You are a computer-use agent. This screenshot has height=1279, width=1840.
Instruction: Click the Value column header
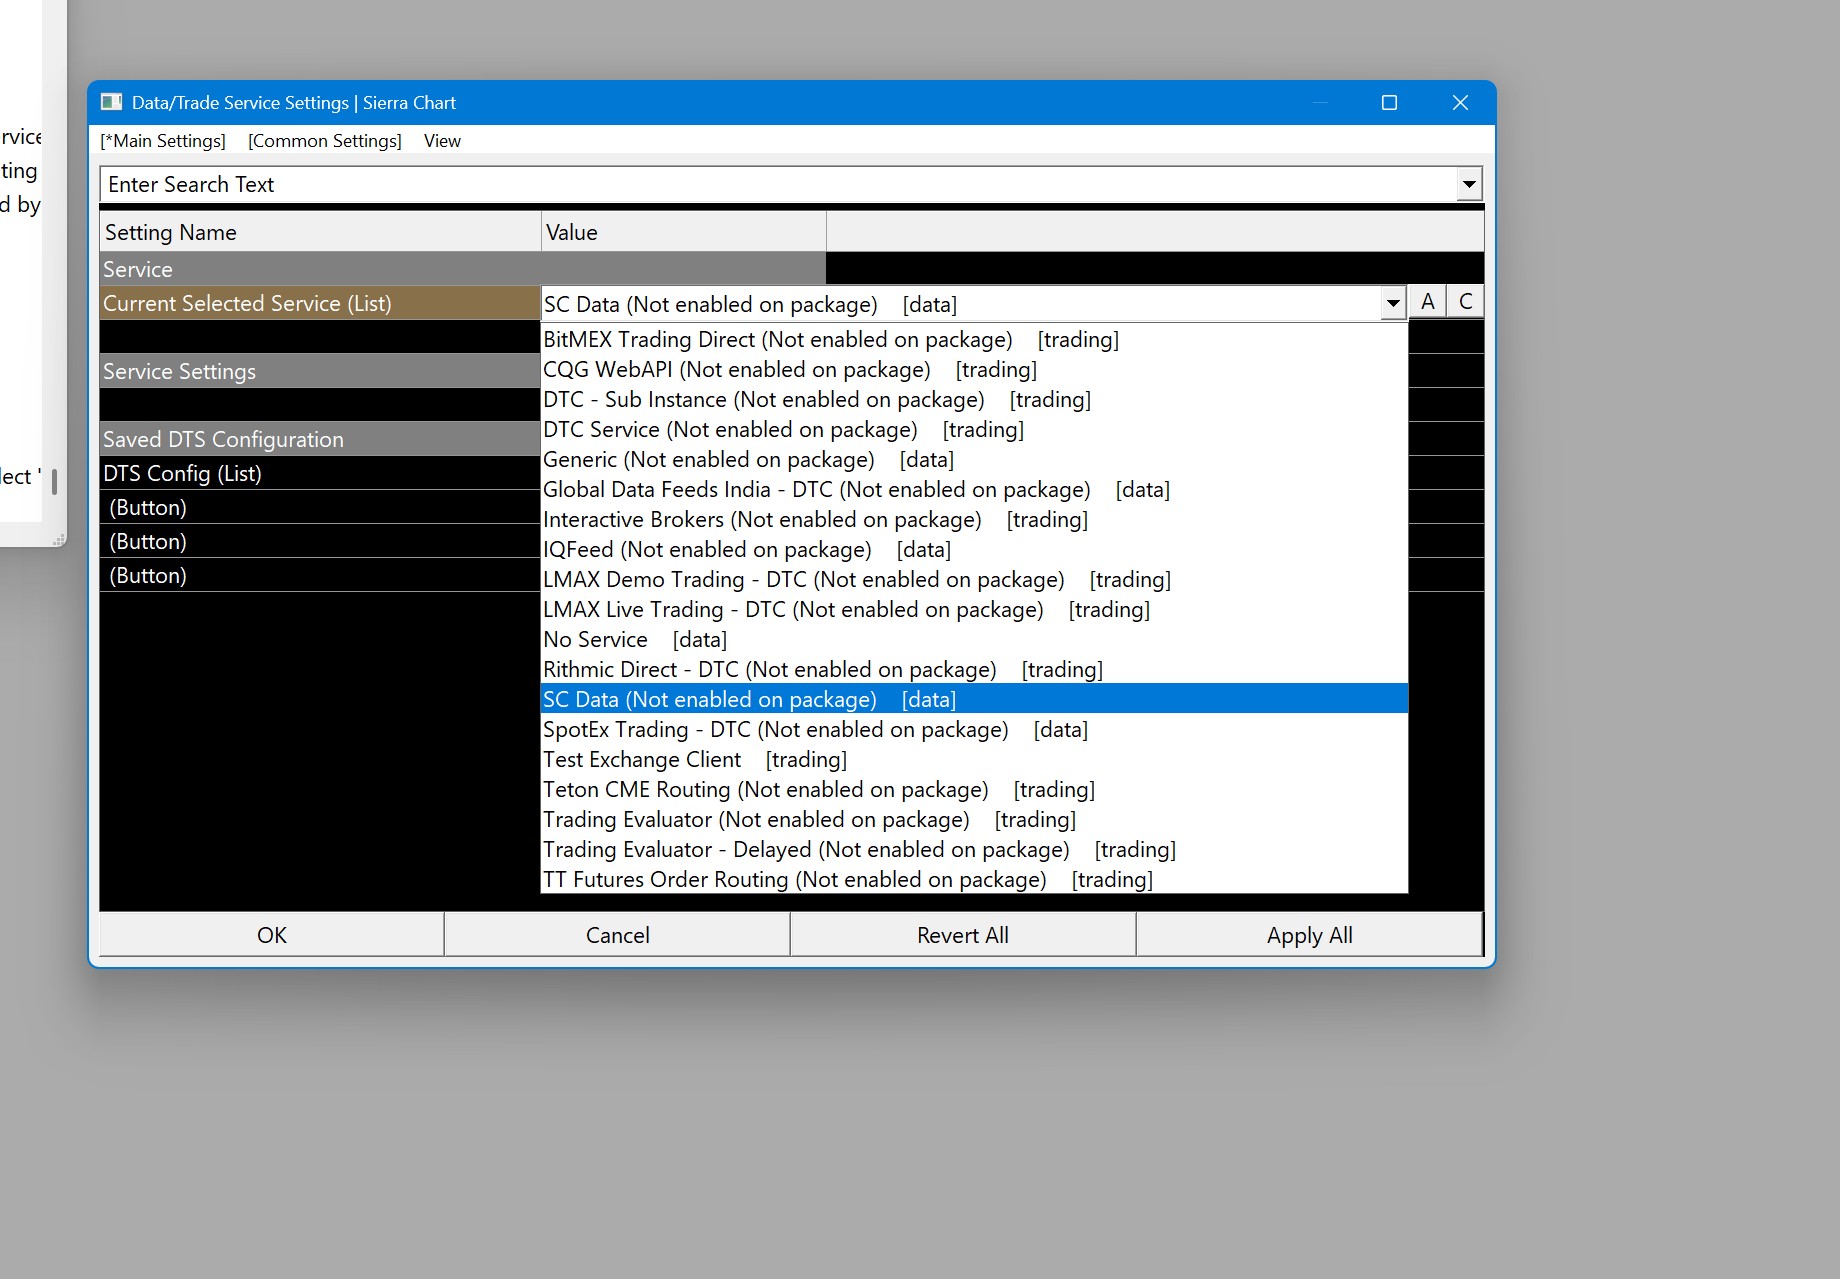[684, 232]
